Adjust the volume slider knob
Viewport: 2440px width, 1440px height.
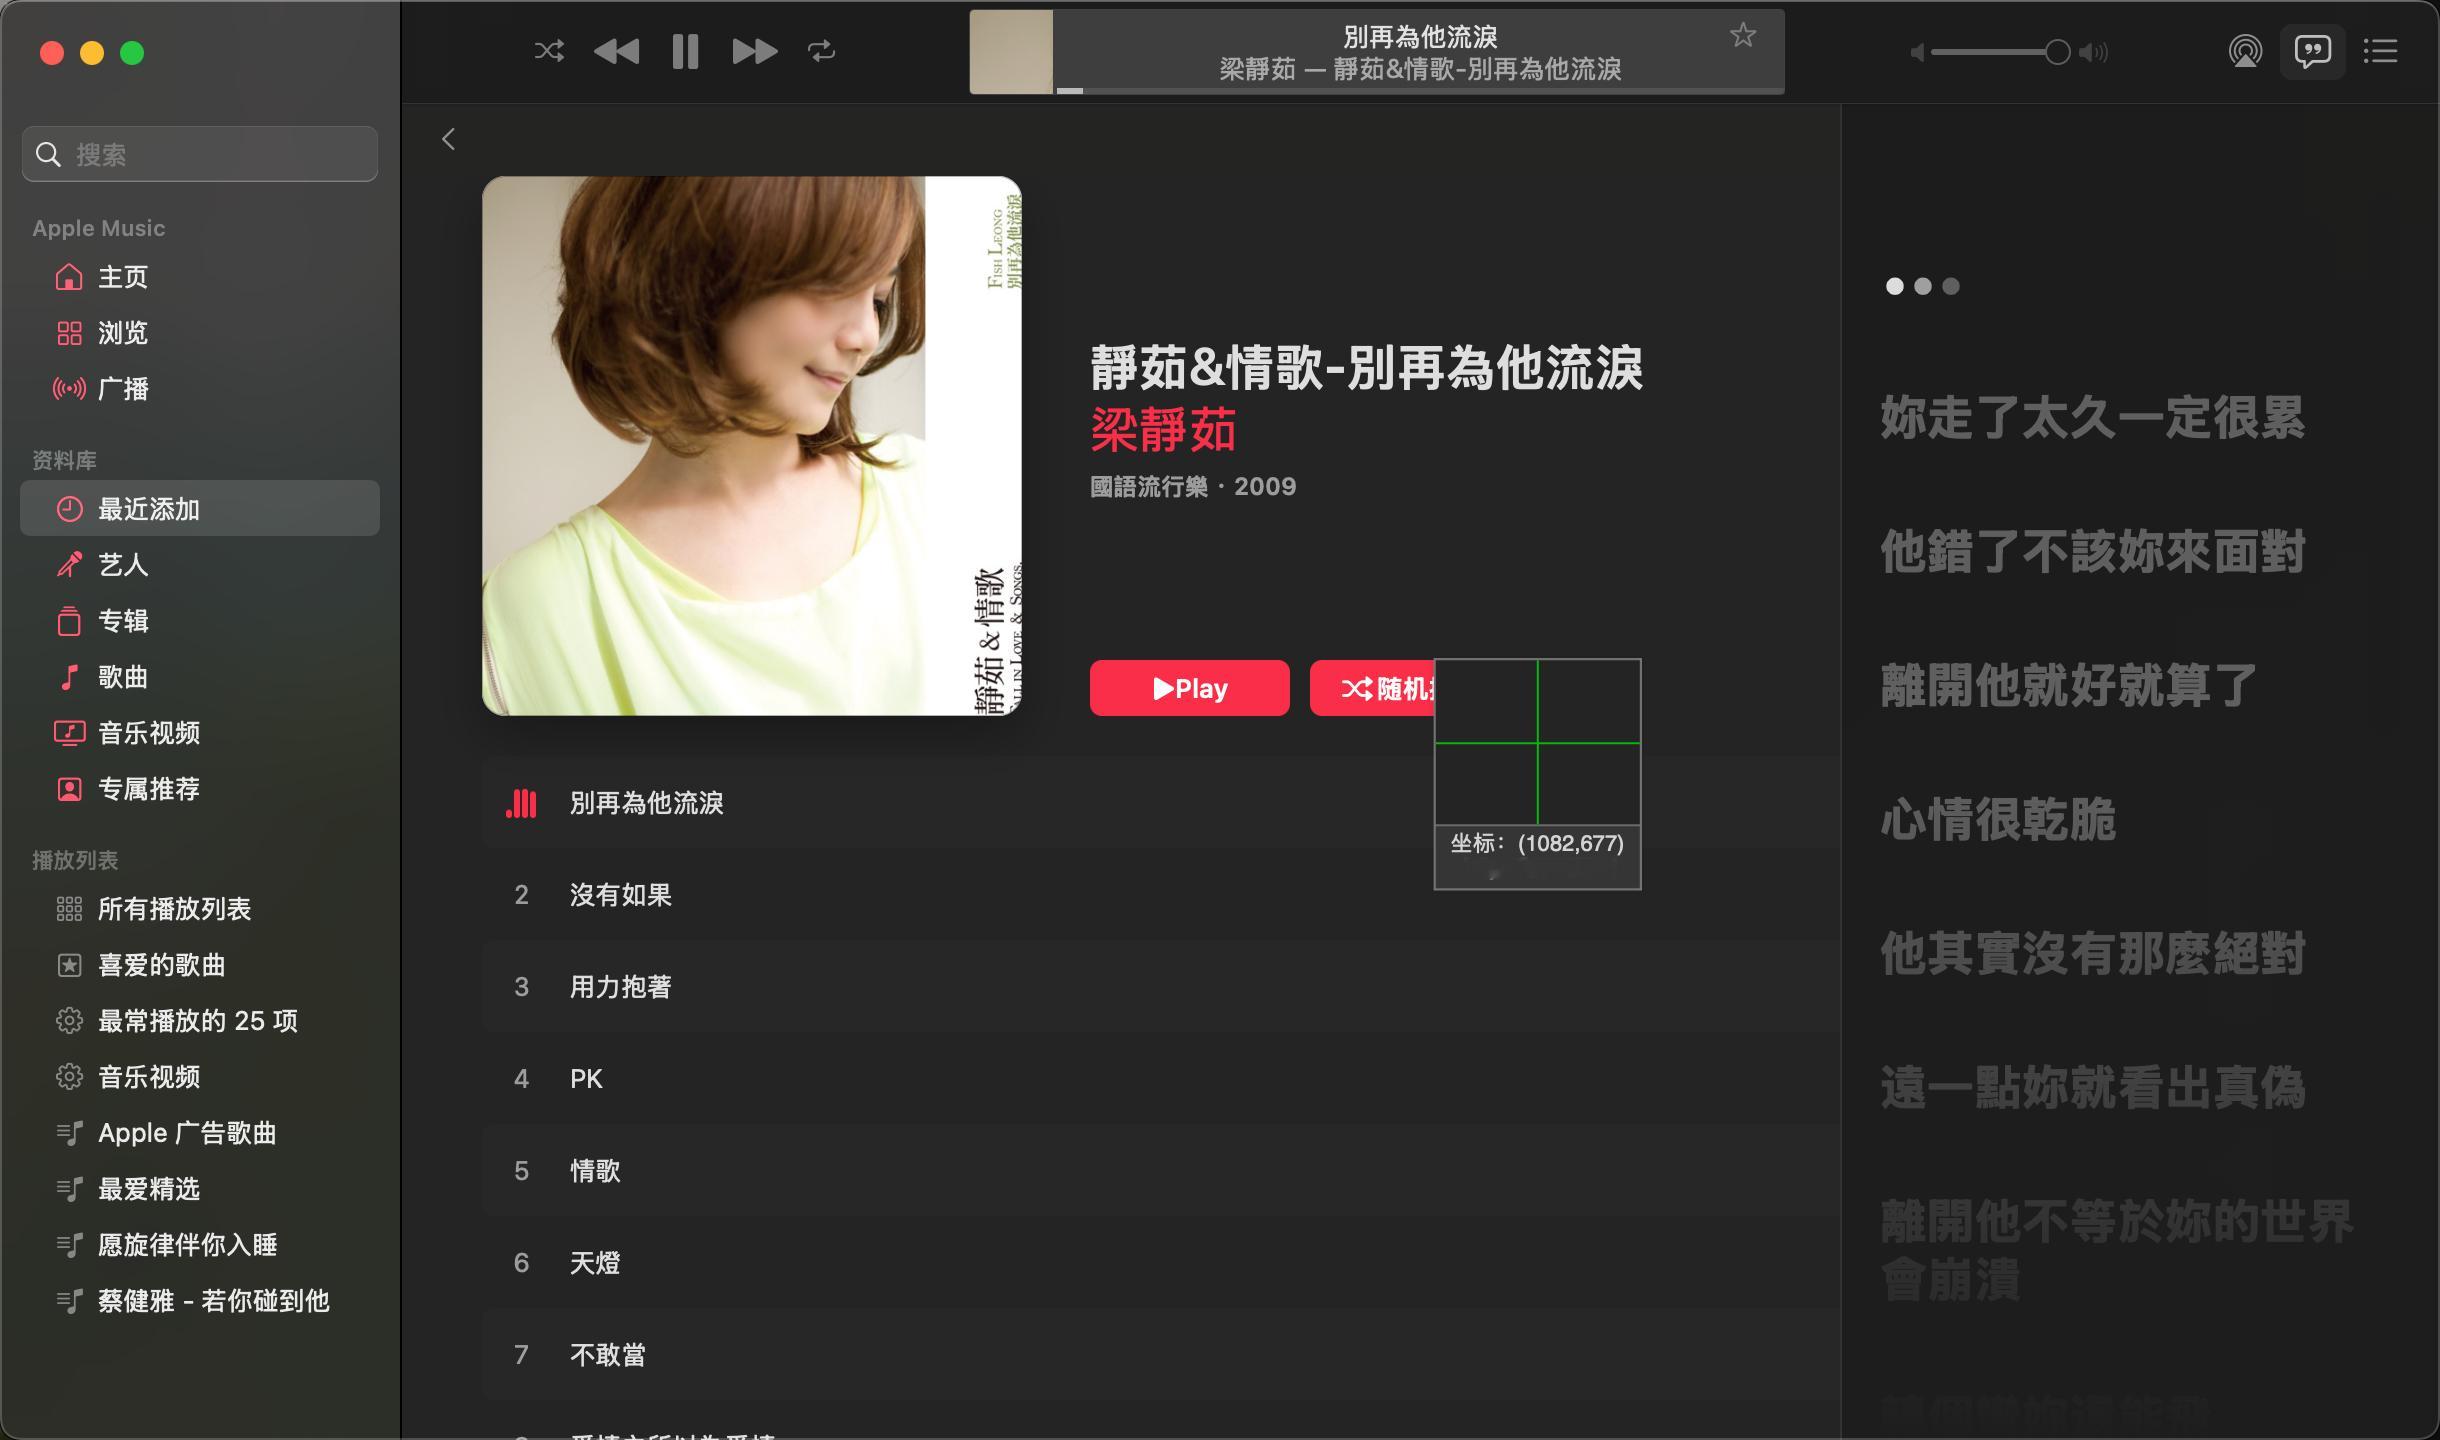2057,52
